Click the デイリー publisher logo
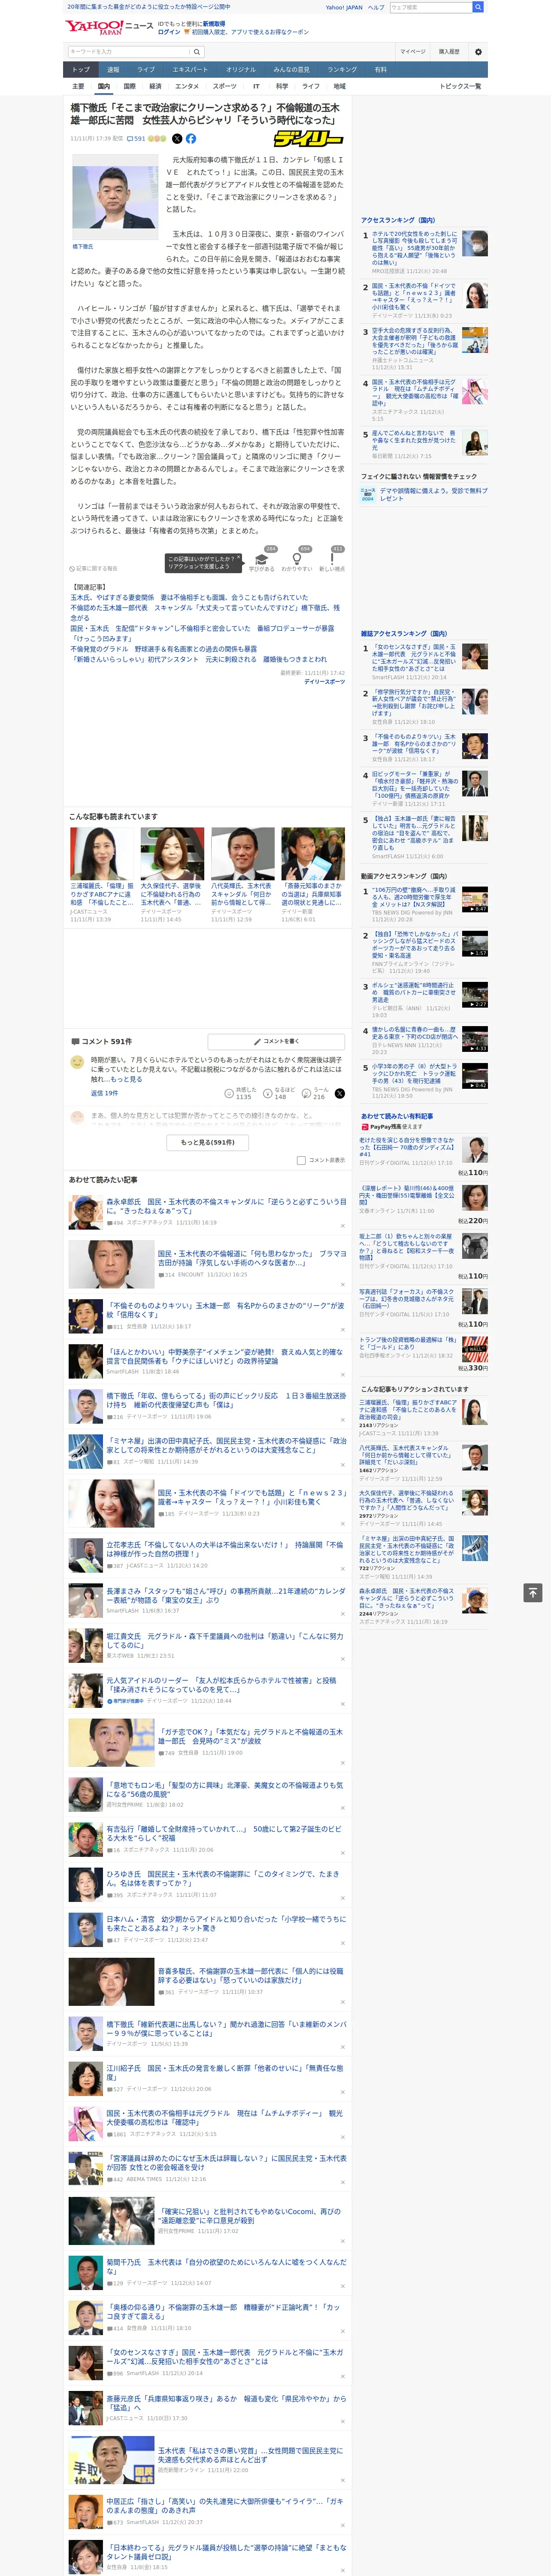The width and height of the screenshot is (551, 2576). pyautogui.click(x=309, y=139)
